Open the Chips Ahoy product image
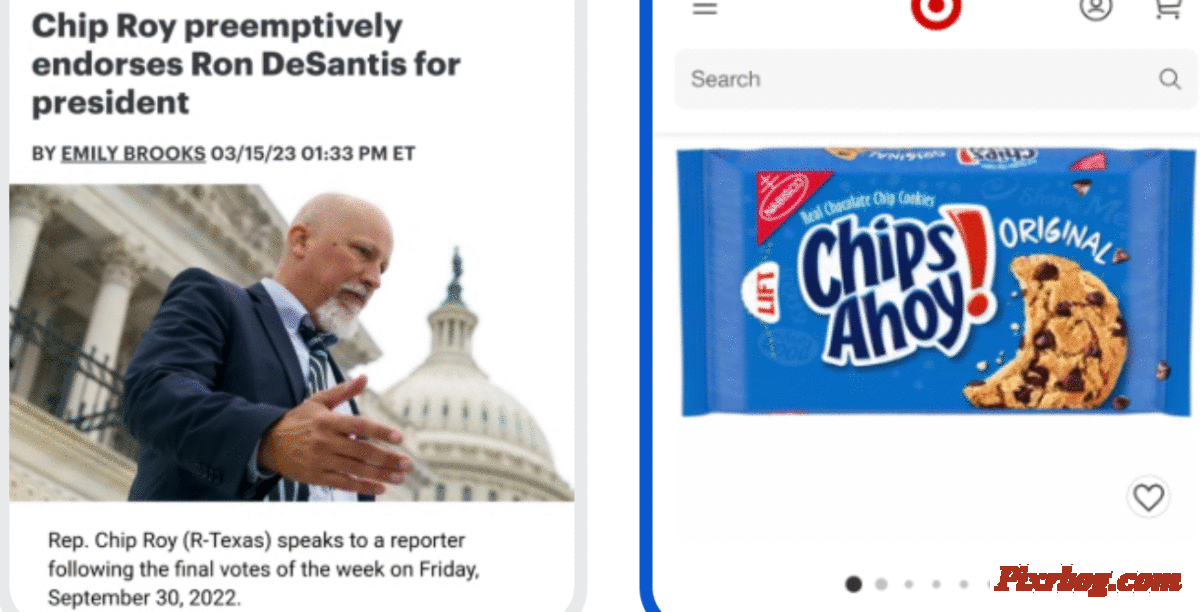The width and height of the screenshot is (1200, 612). (x=936, y=283)
